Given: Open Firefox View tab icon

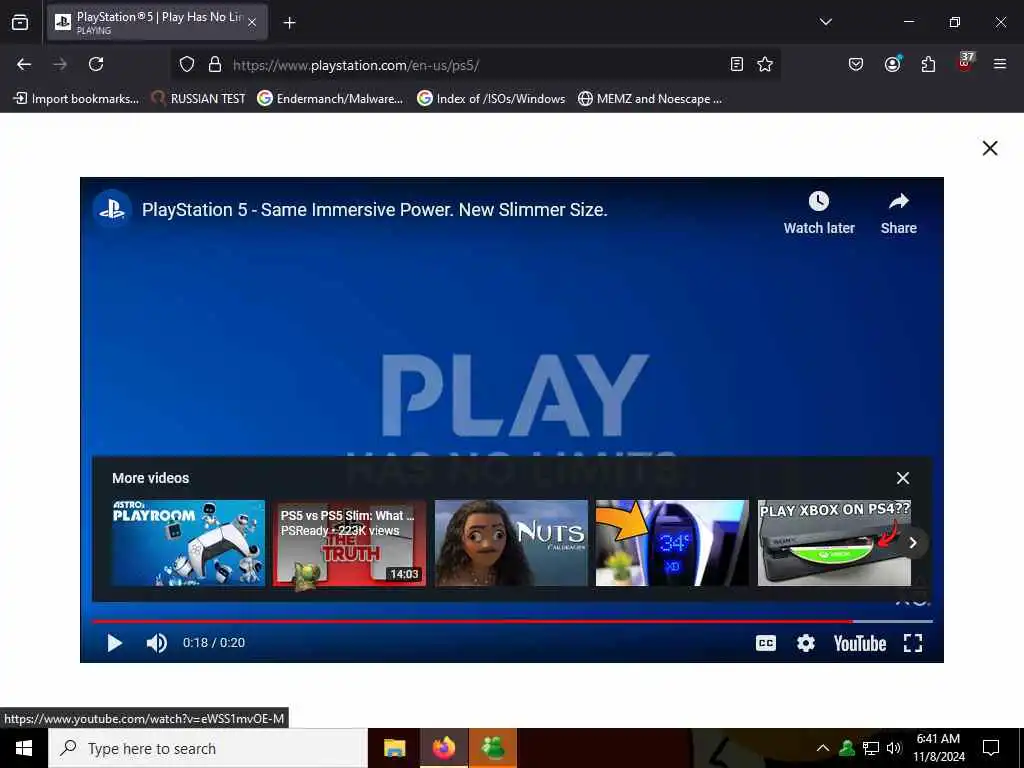Looking at the screenshot, I should pyautogui.click(x=20, y=22).
